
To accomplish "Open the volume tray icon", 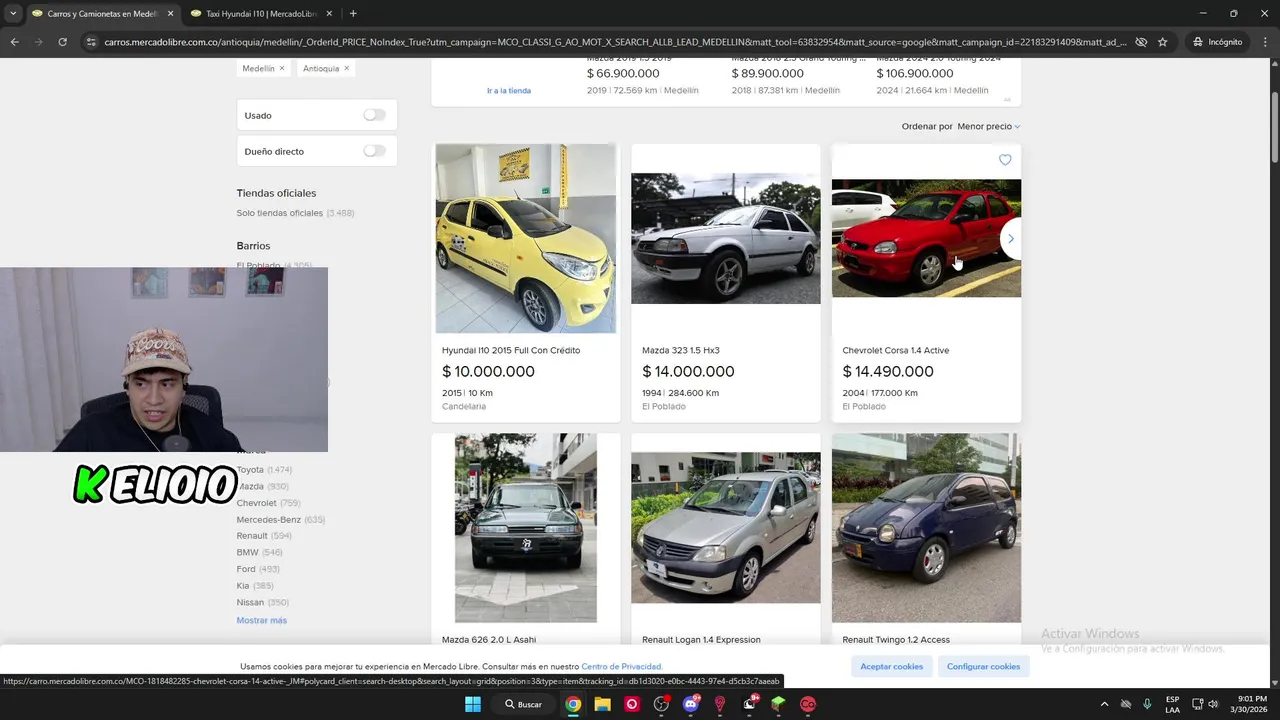I will pyautogui.click(x=1213, y=704).
